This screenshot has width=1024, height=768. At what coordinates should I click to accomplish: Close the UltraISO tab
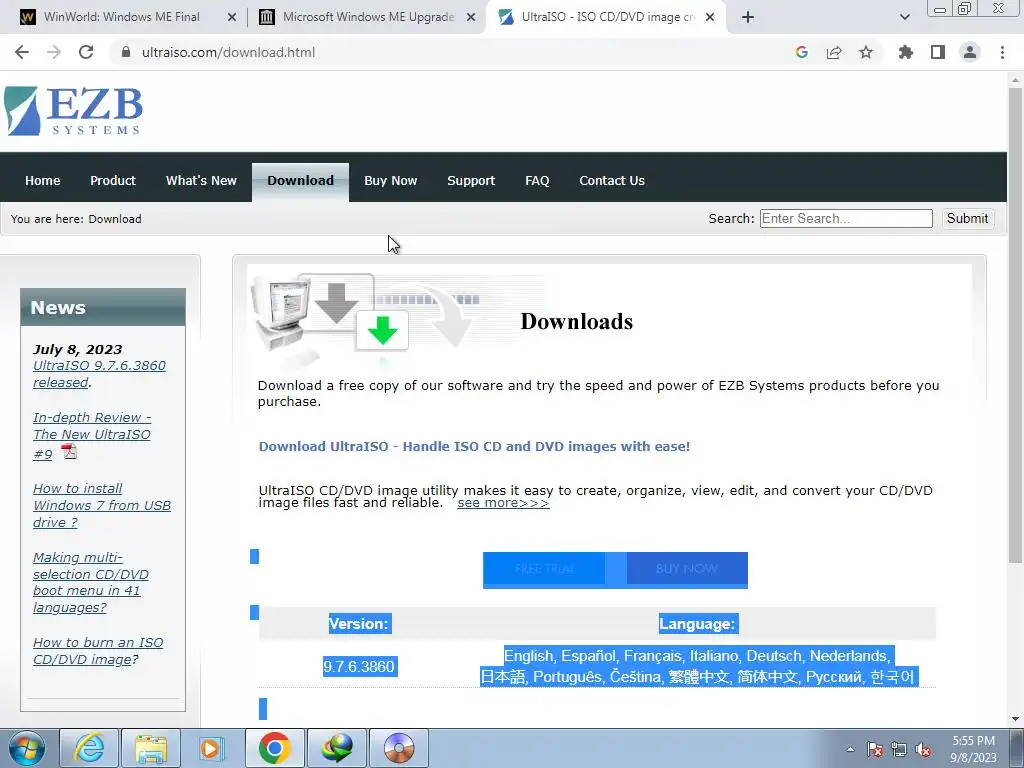710,18
